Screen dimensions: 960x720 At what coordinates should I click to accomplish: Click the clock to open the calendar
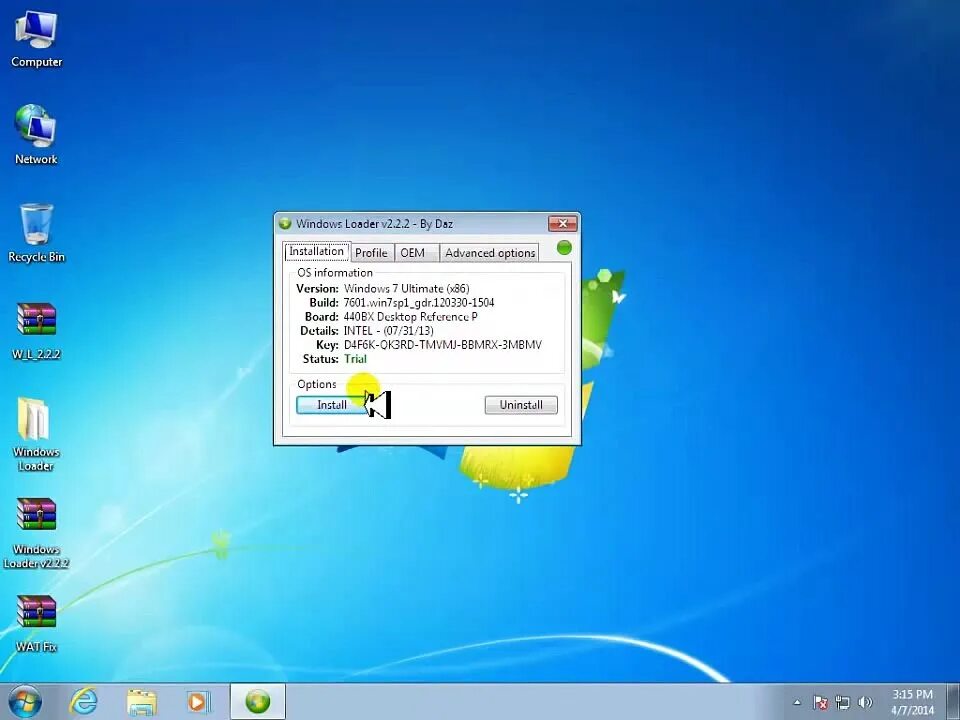910,700
